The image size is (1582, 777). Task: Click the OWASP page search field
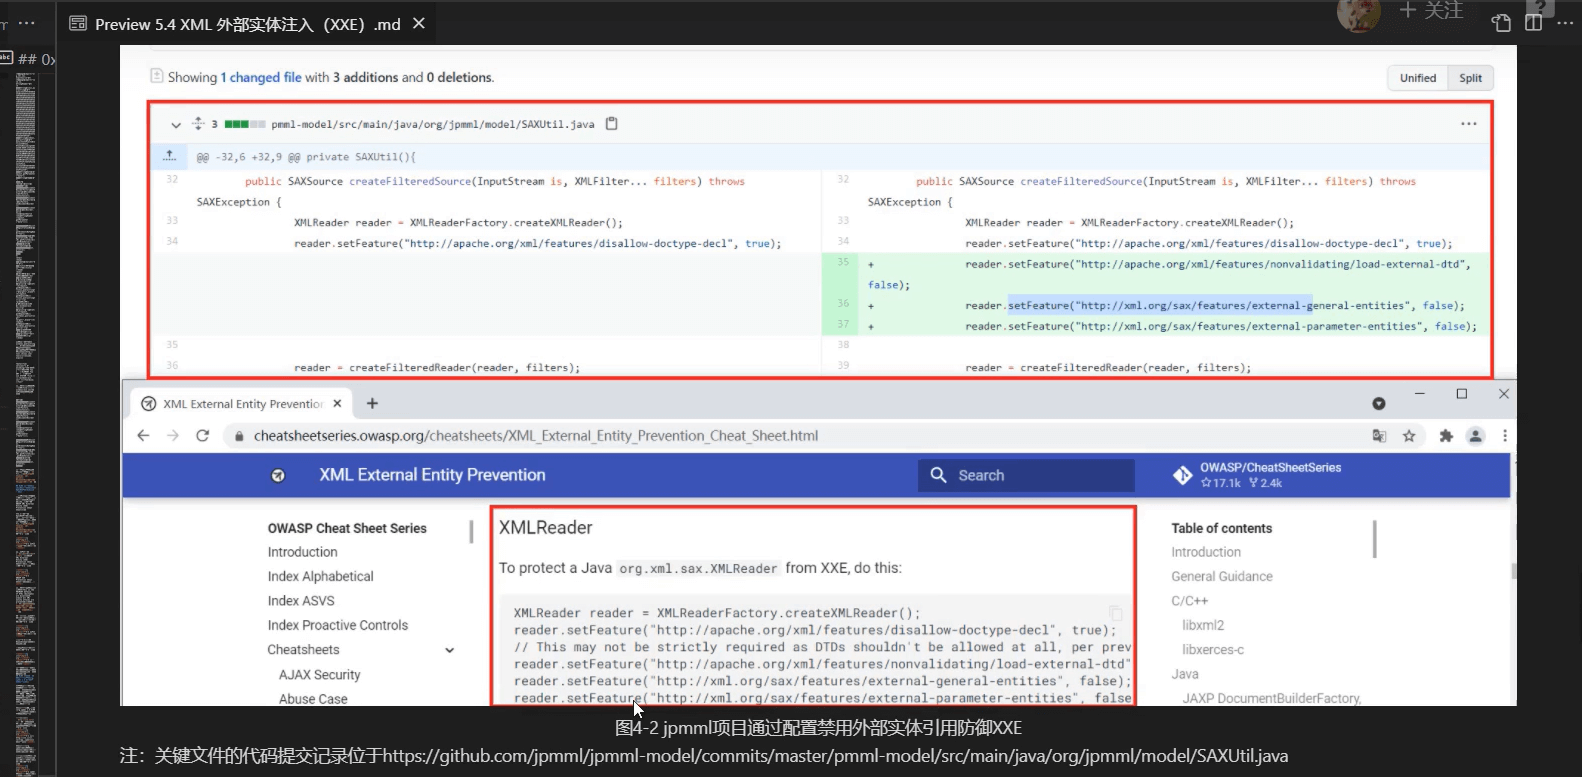click(x=1026, y=475)
